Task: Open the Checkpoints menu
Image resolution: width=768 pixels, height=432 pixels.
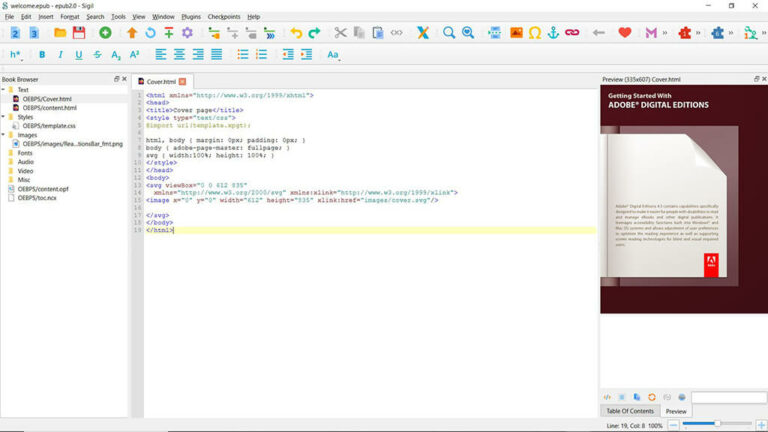Action: tap(223, 17)
